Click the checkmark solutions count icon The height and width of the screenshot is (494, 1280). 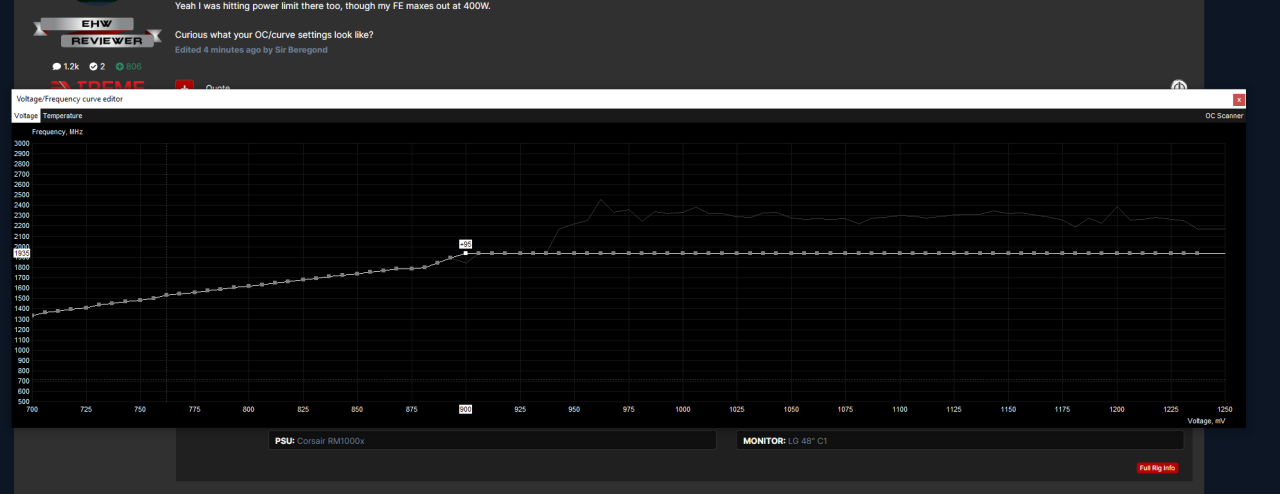click(93, 67)
